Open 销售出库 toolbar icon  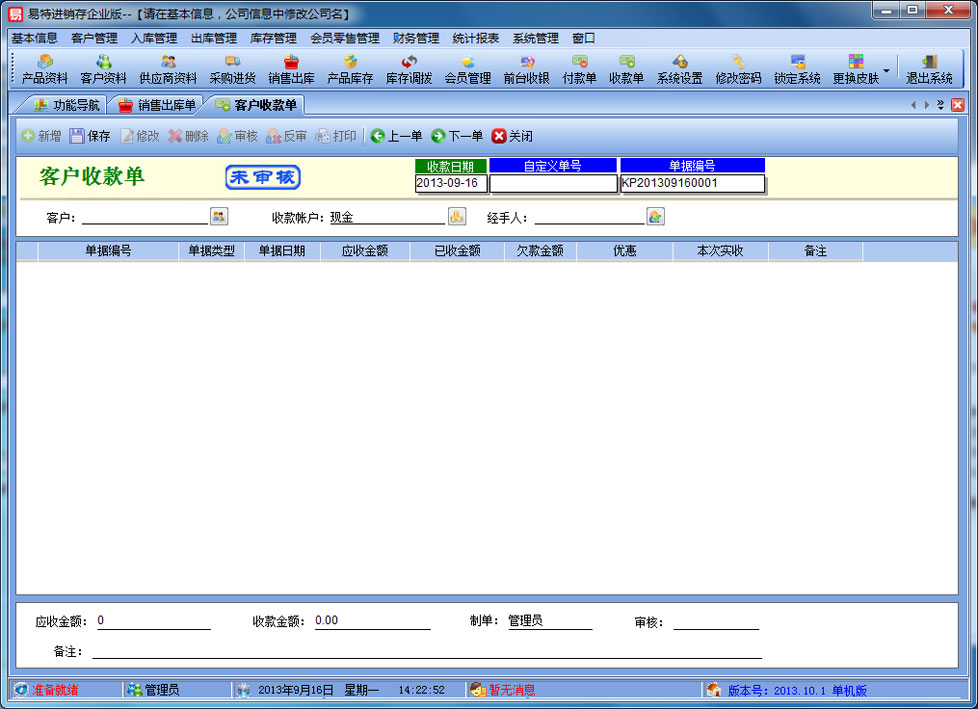coord(291,69)
